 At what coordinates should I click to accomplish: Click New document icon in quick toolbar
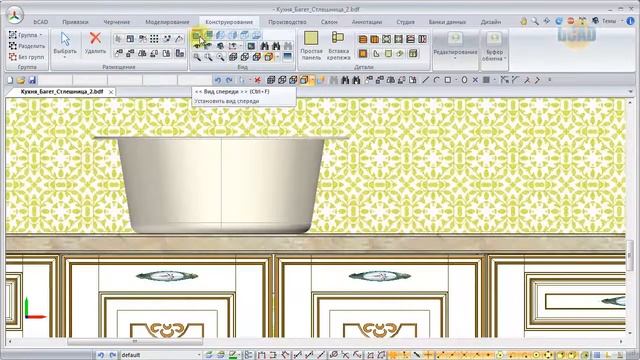pyautogui.click(x=10, y=80)
